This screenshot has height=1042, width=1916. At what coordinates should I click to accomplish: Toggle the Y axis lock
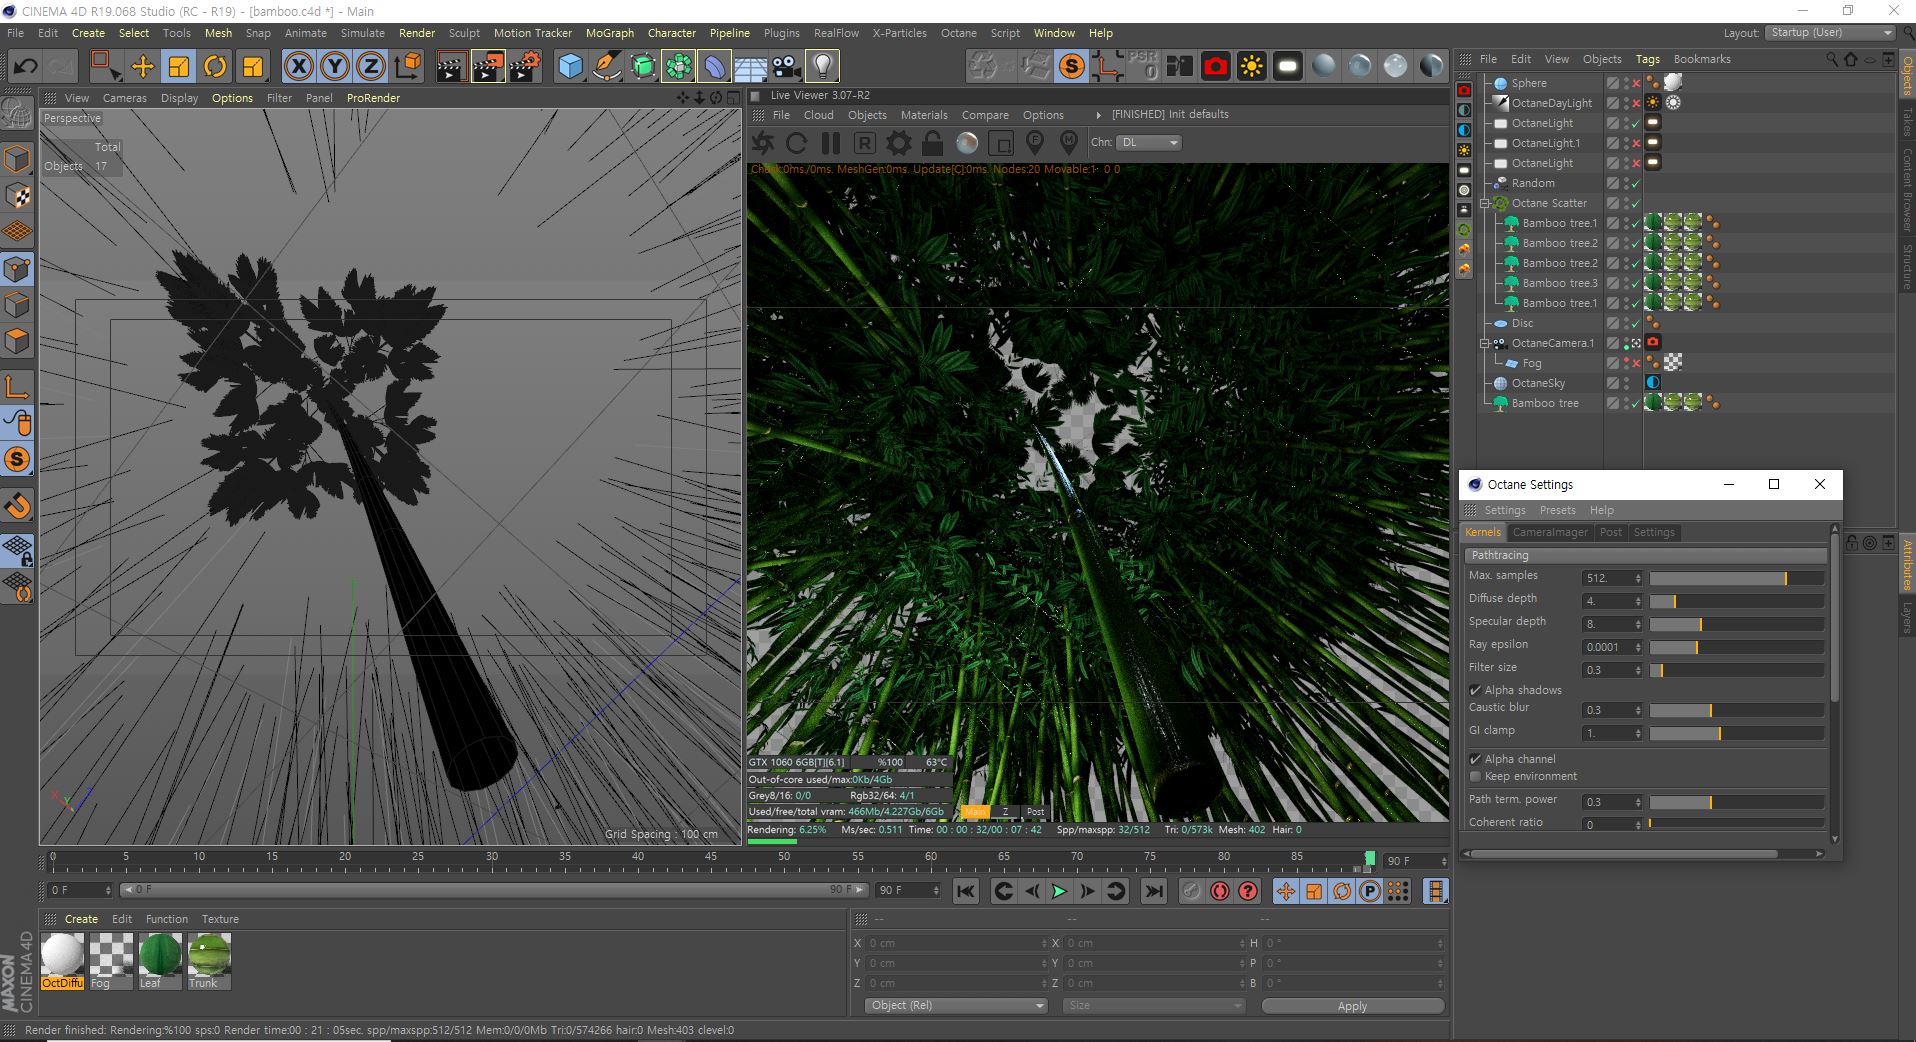point(334,67)
